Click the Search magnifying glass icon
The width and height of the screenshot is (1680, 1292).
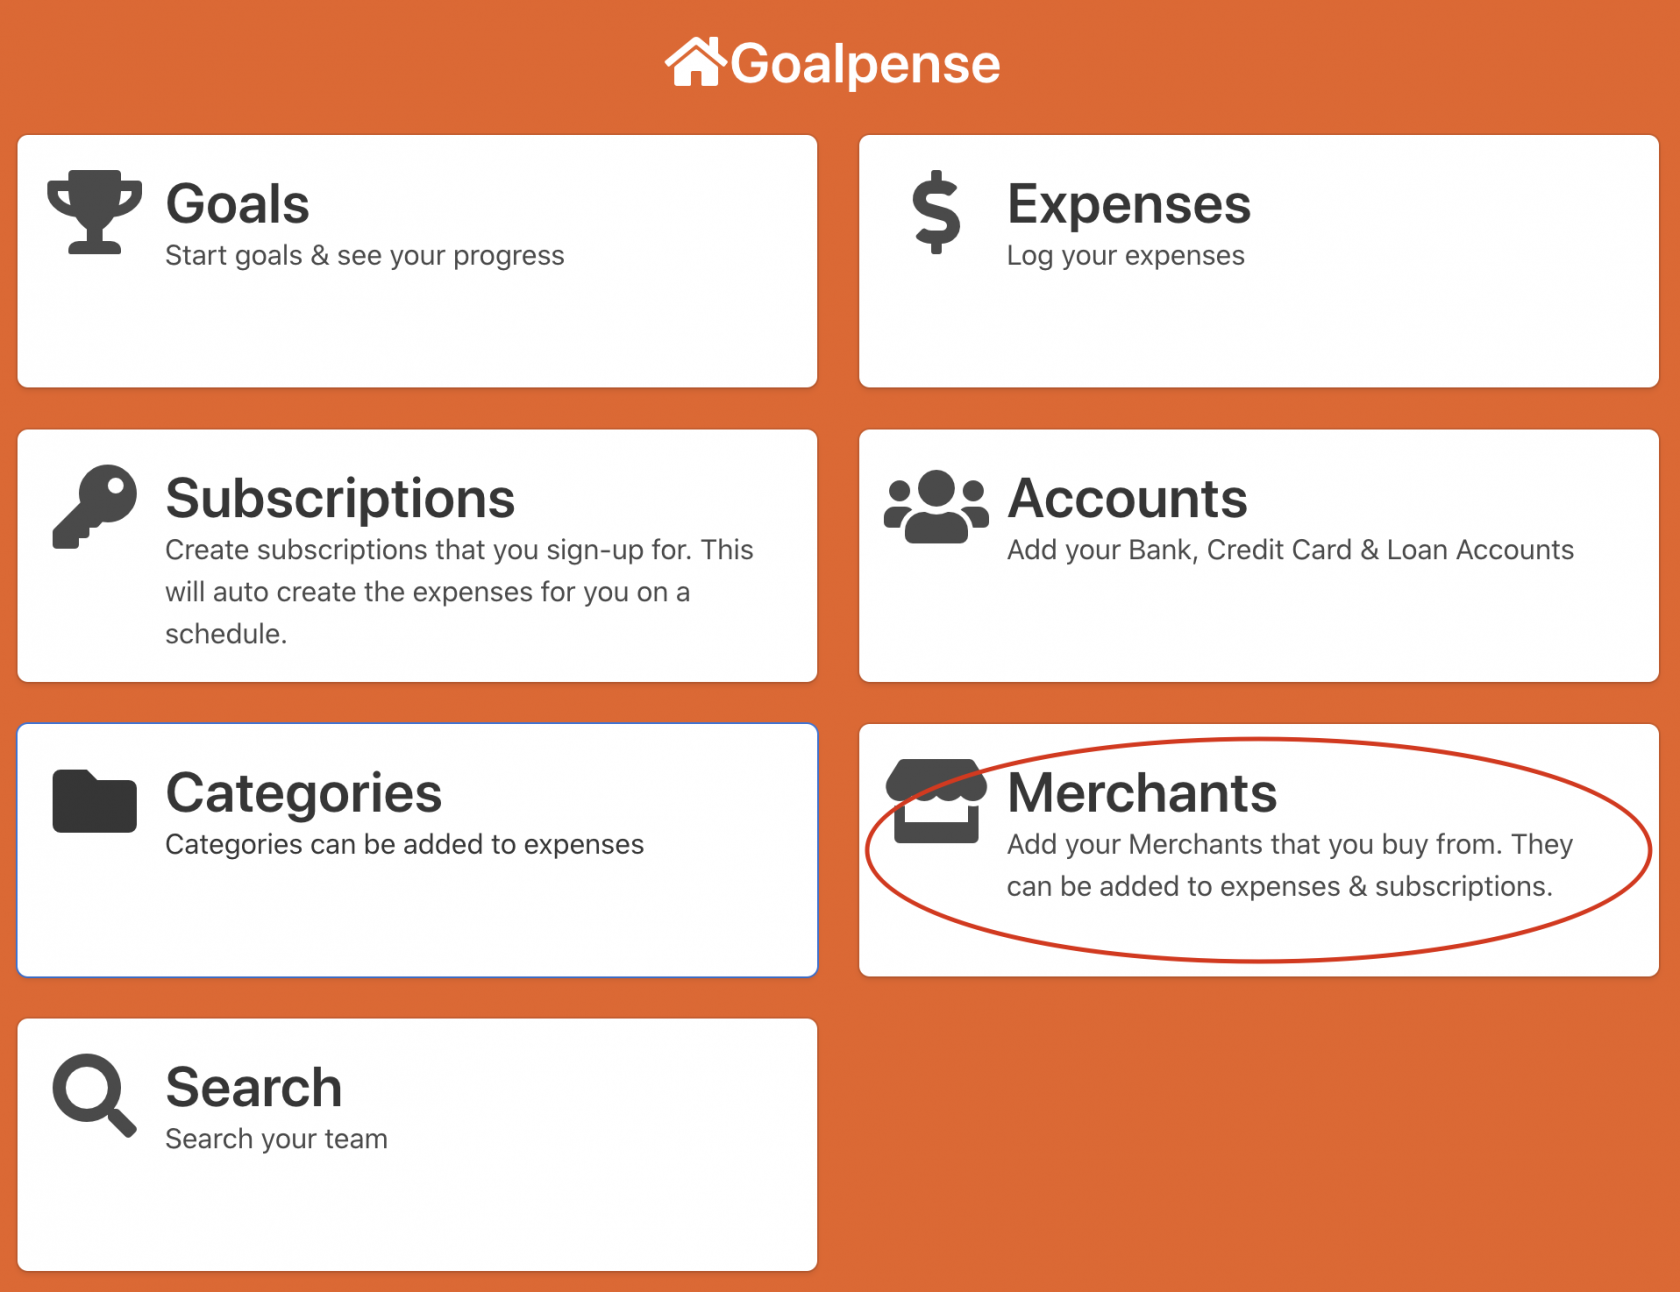point(95,1095)
